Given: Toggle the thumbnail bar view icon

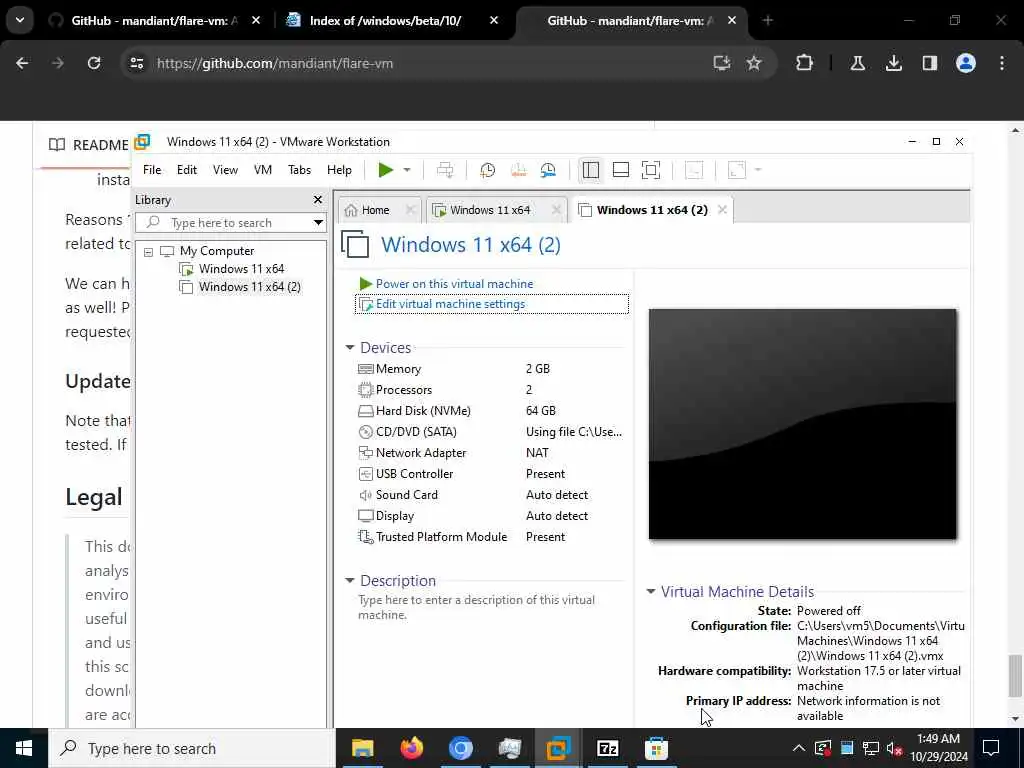Looking at the screenshot, I should 621,170.
